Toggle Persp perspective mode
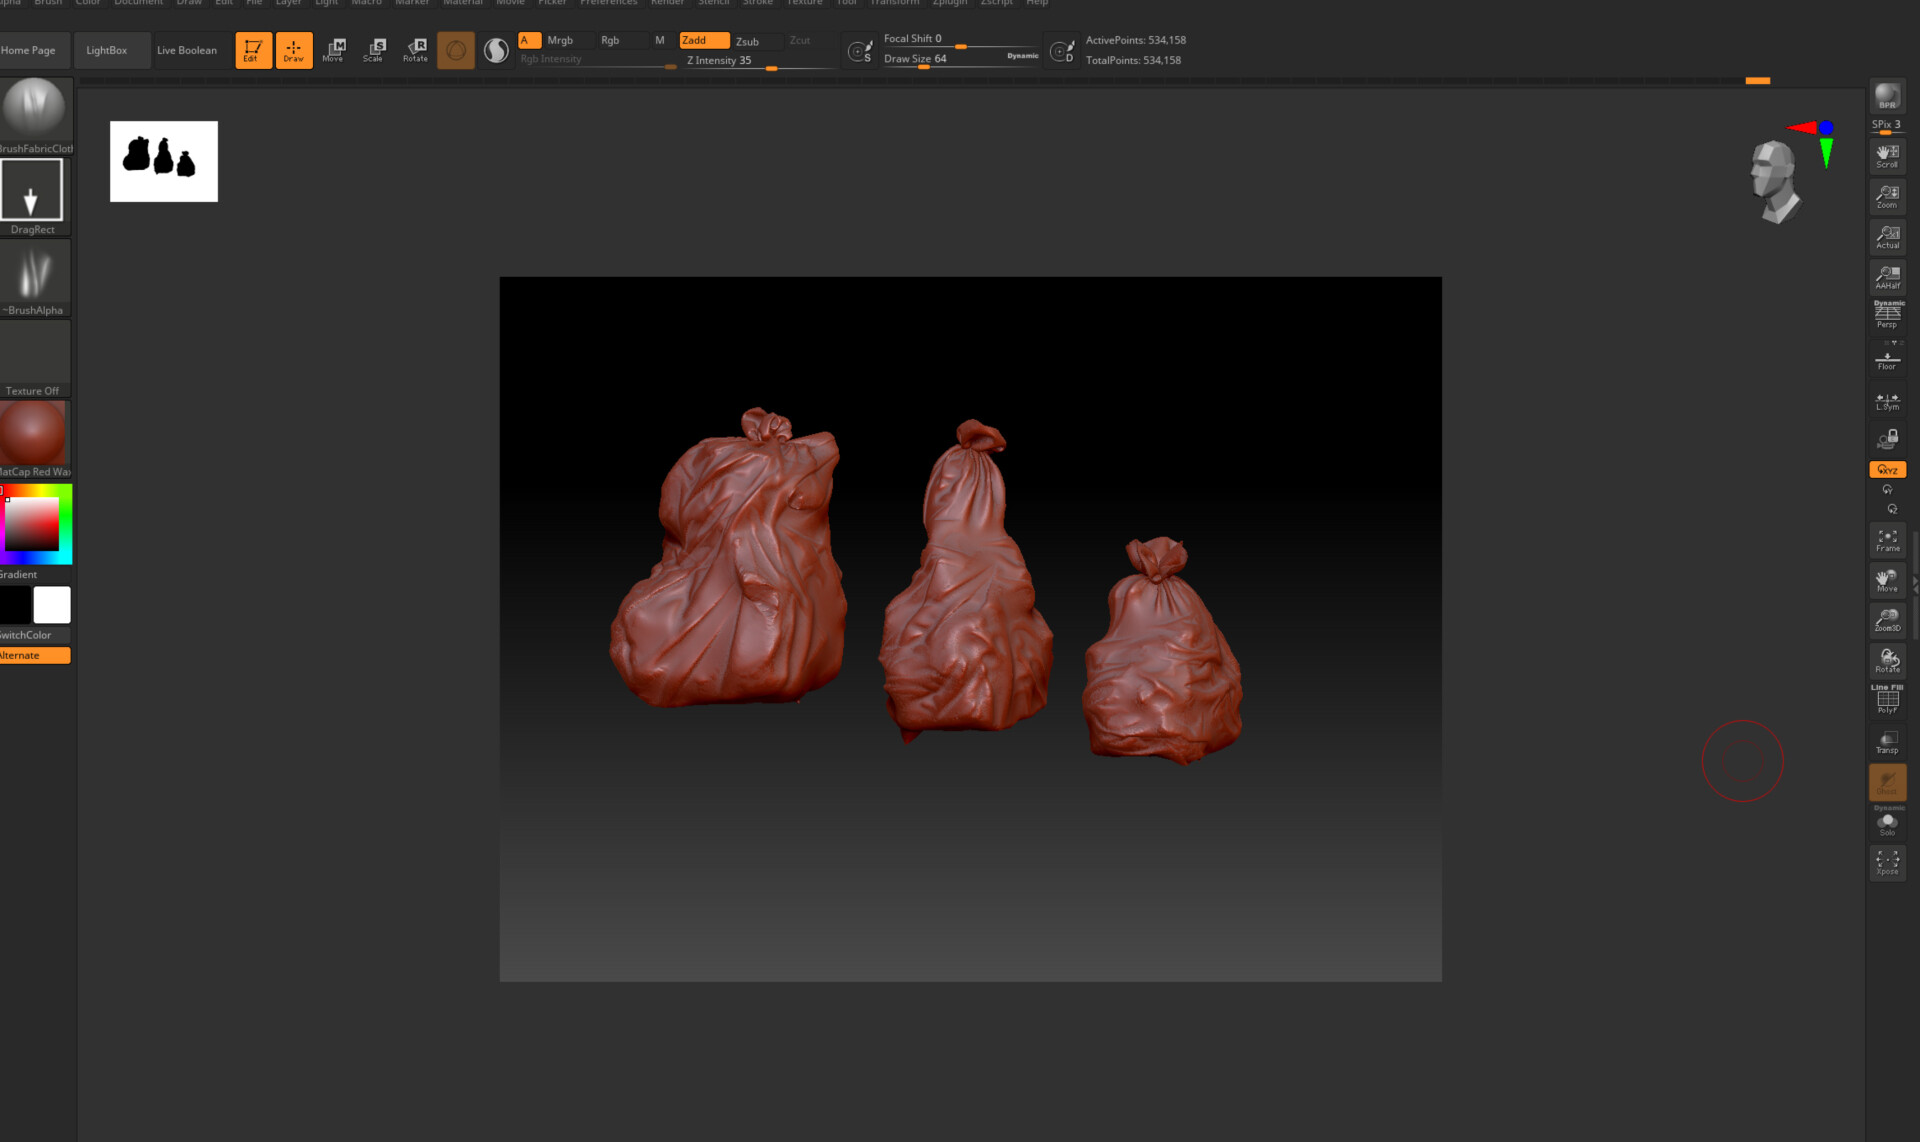 tap(1887, 316)
